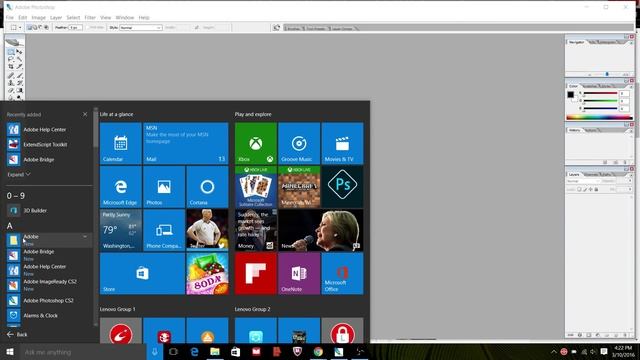Viewport: 640px width, 360px height.
Task: Select the History Brush tool
Action: coord(19,83)
